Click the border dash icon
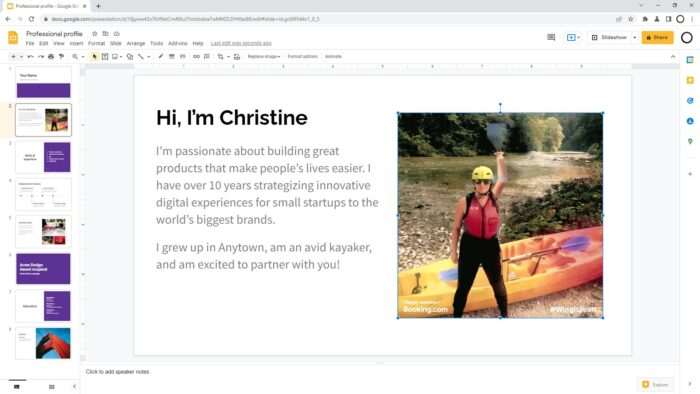 click(x=183, y=57)
